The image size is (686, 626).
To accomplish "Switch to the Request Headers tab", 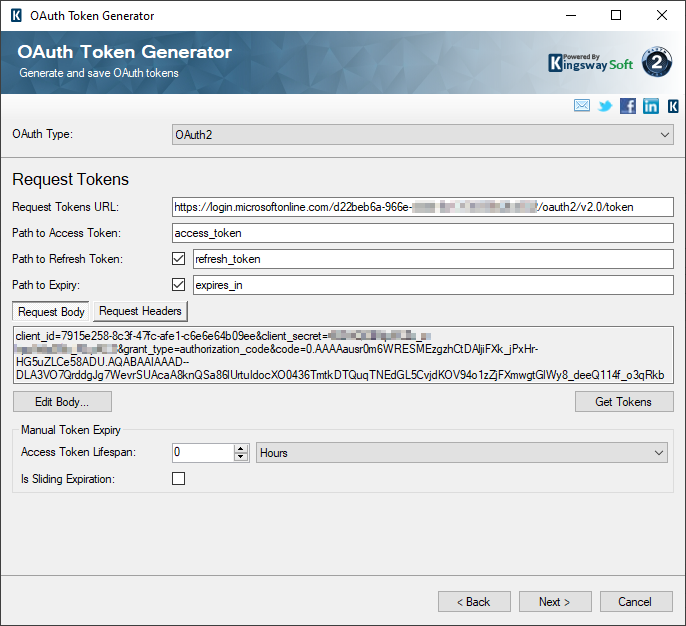I will pyautogui.click(x=140, y=311).
